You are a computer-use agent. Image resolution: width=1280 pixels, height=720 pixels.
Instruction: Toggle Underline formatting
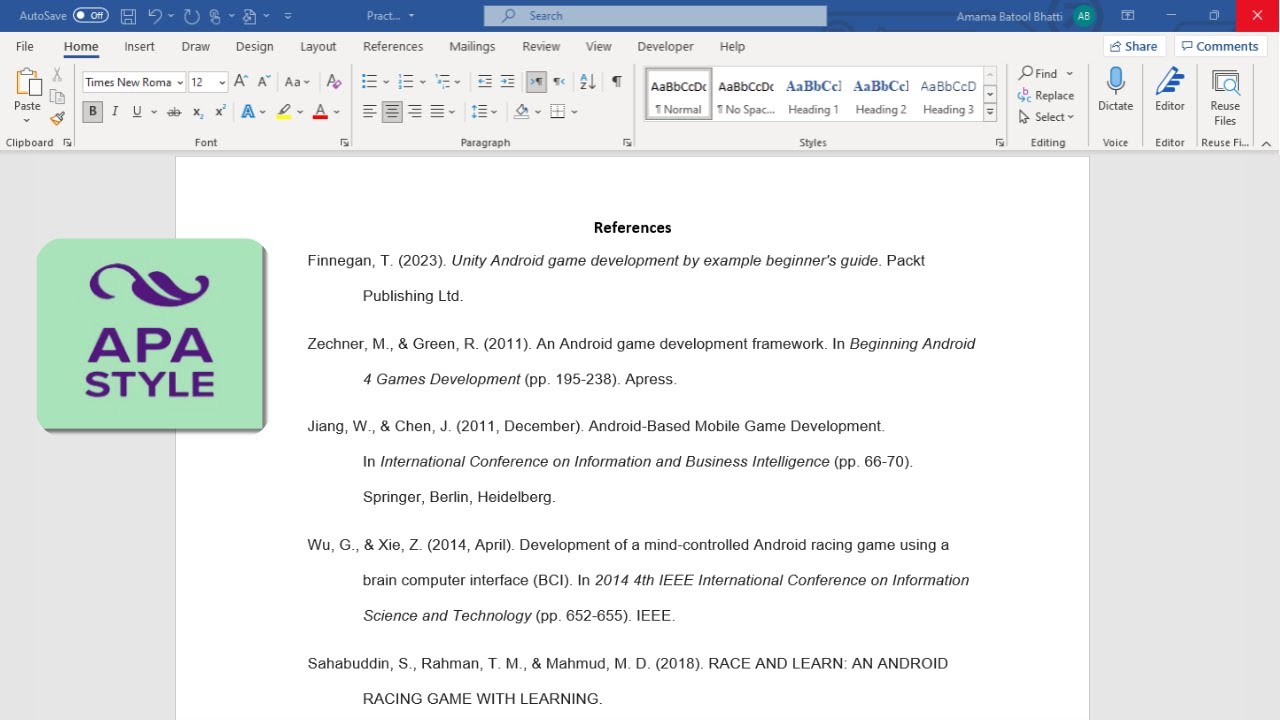click(x=137, y=112)
